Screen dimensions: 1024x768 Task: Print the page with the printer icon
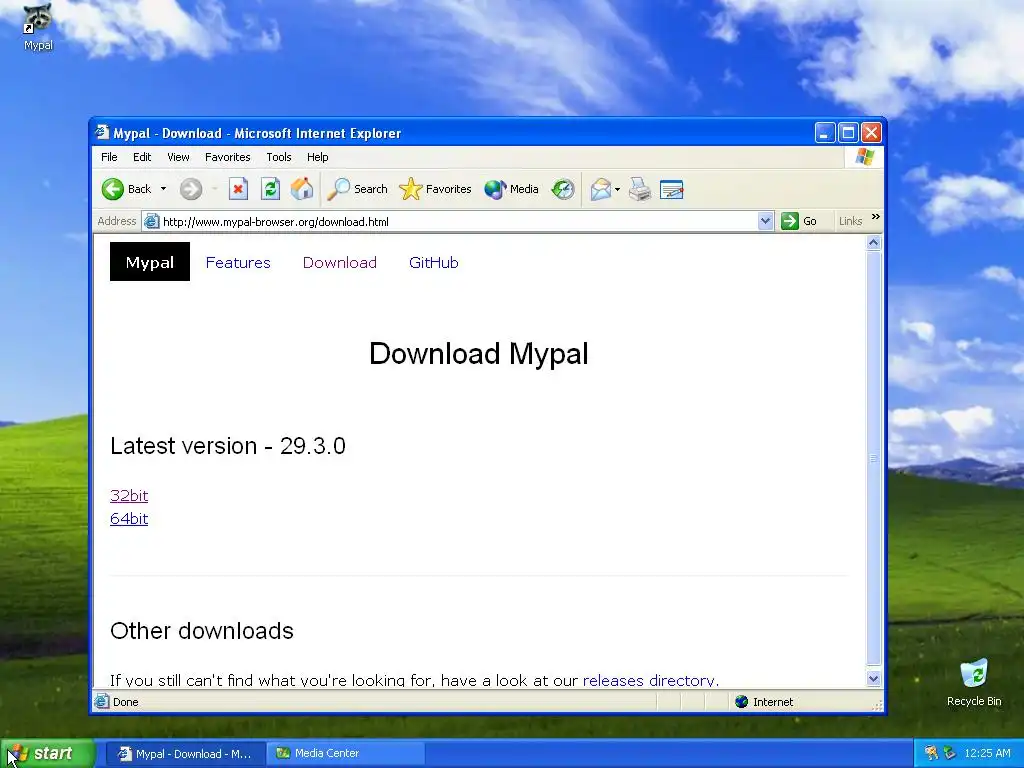pyautogui.click(x=640, y=189)
